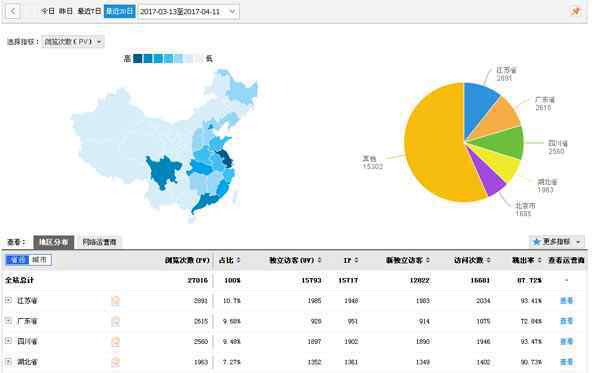Click the trend icon in the 江苏省 row
The width and height of the screenshot is (600, 373).
tap(115, 301)
